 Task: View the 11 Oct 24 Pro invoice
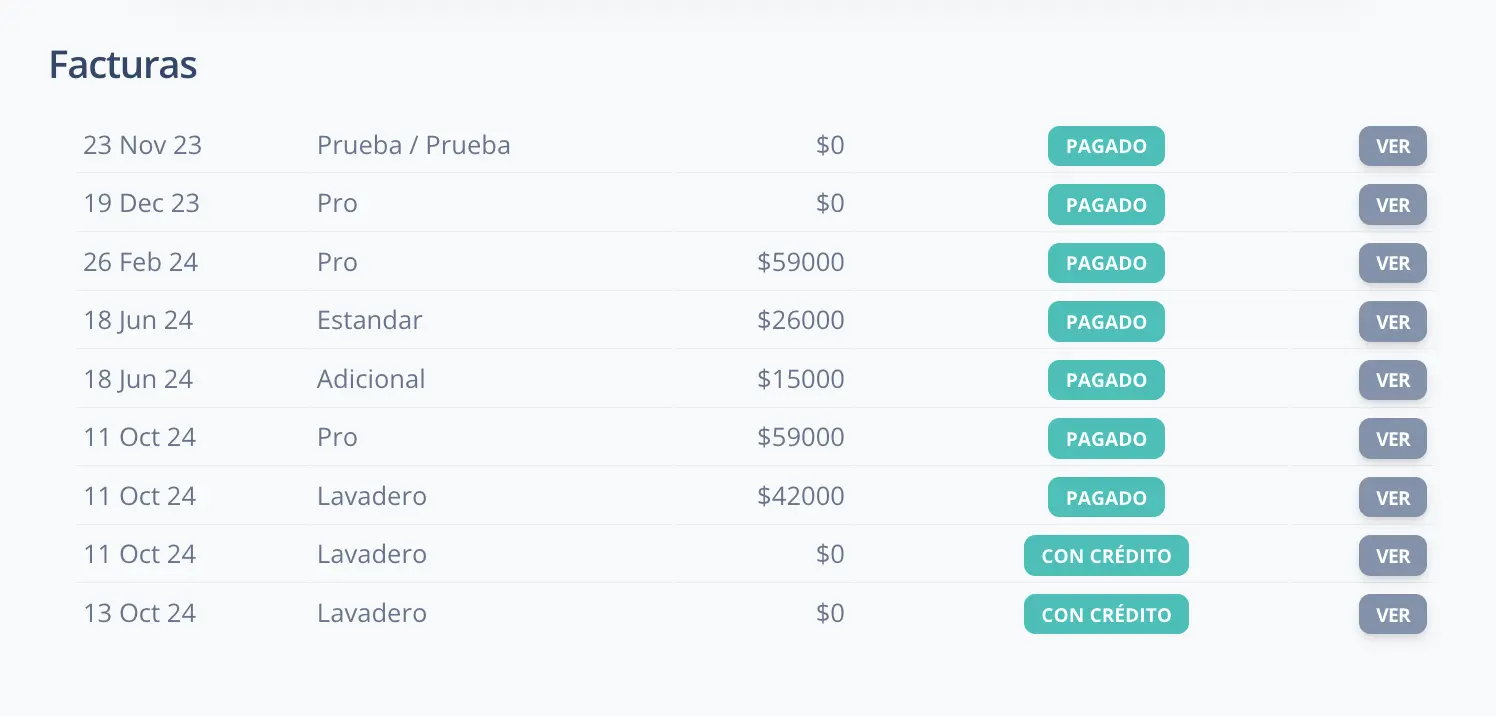[x=1392, y=439]
